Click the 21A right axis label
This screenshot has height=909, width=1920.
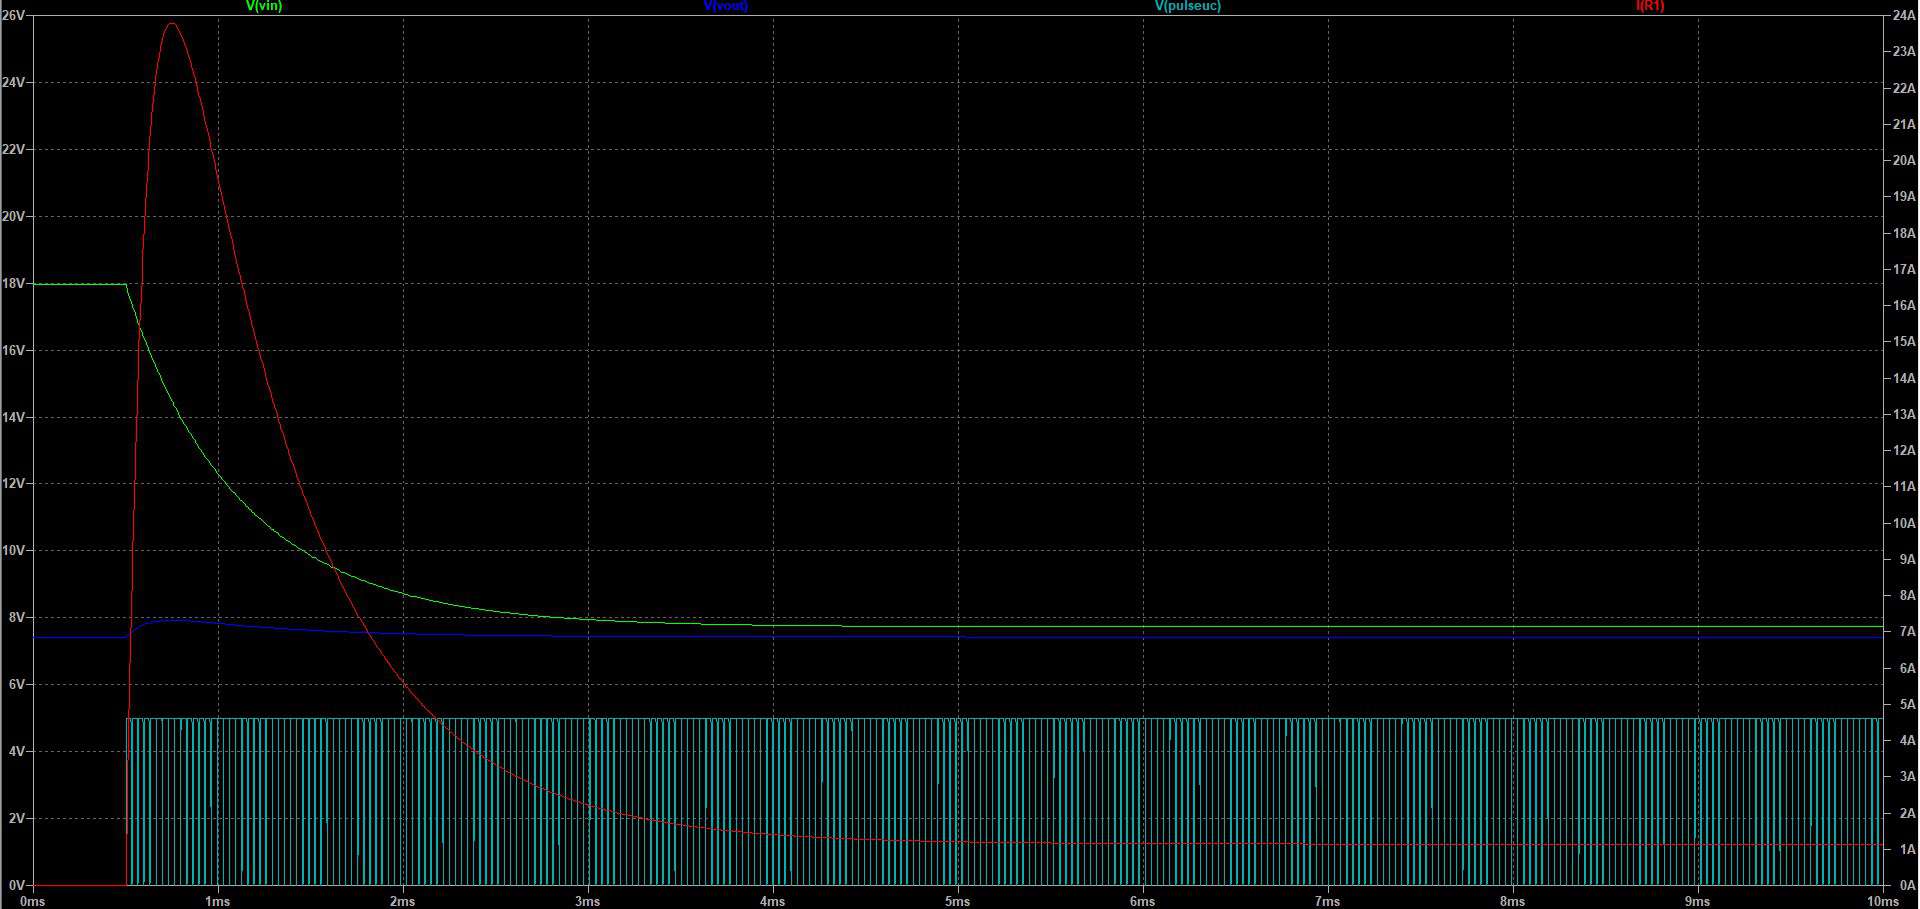[x=1904, y=124]
